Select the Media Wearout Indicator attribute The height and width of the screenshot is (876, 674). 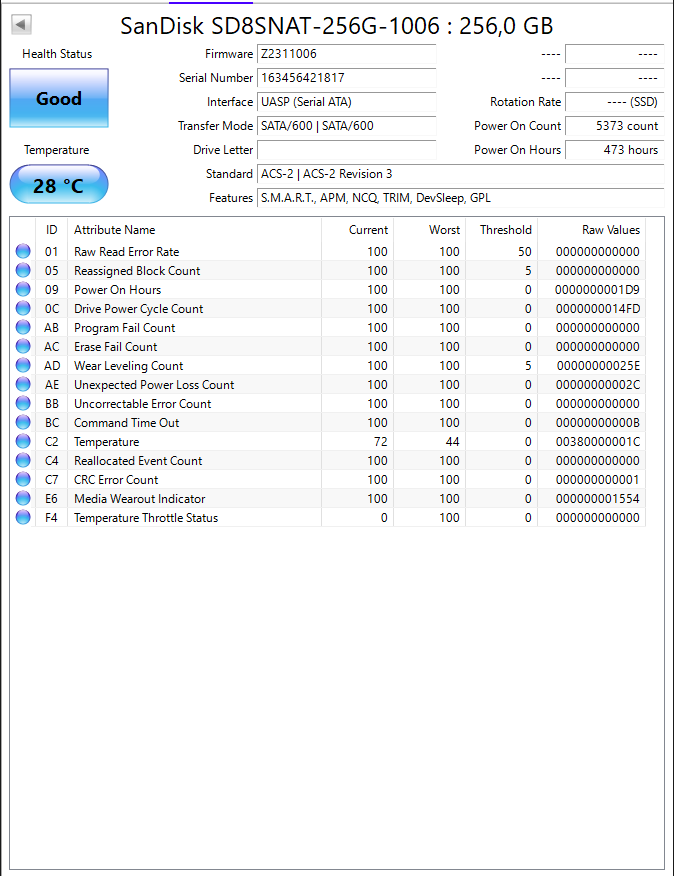pyautogui.click(x=140, y=499)
